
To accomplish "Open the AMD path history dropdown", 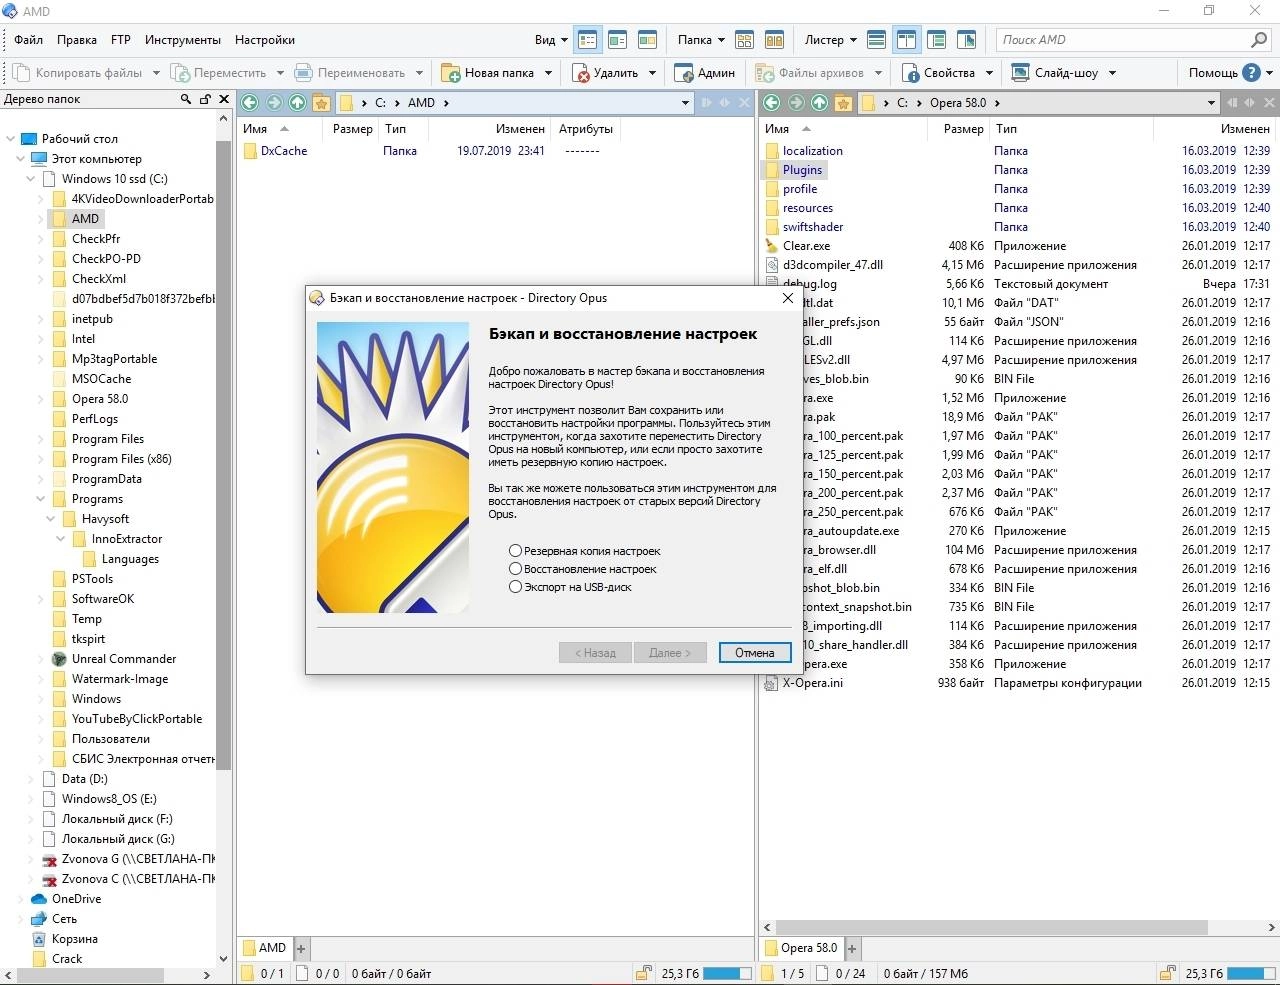I will point(685,103).
